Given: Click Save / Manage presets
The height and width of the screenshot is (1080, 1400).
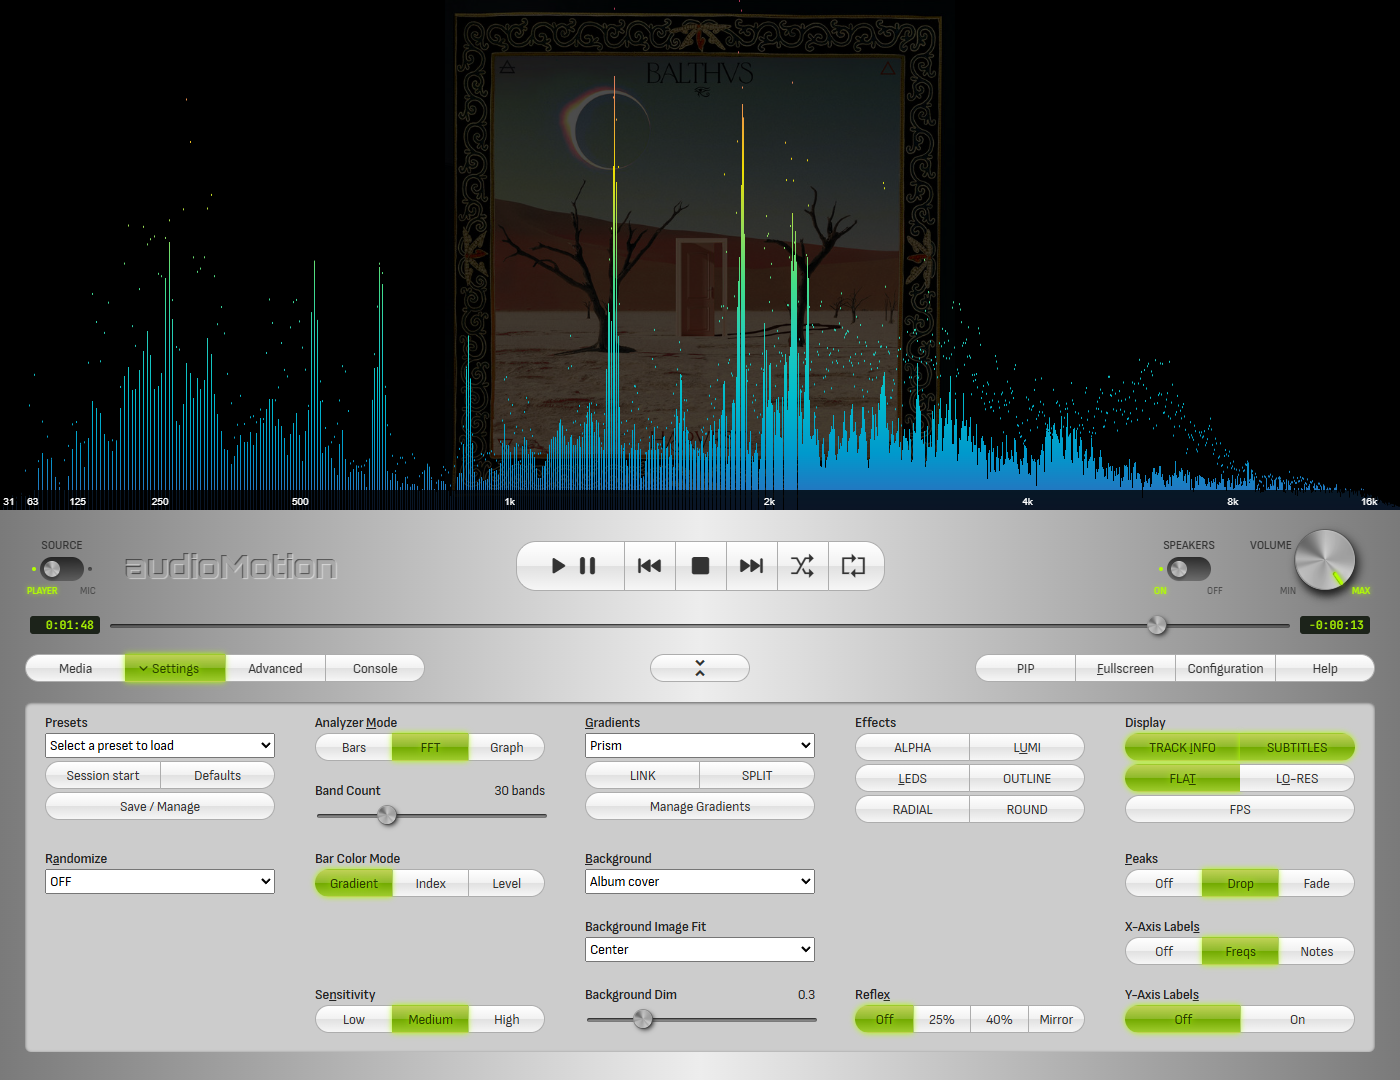Looking at the screenshot, I should click(x=160, y=806).
